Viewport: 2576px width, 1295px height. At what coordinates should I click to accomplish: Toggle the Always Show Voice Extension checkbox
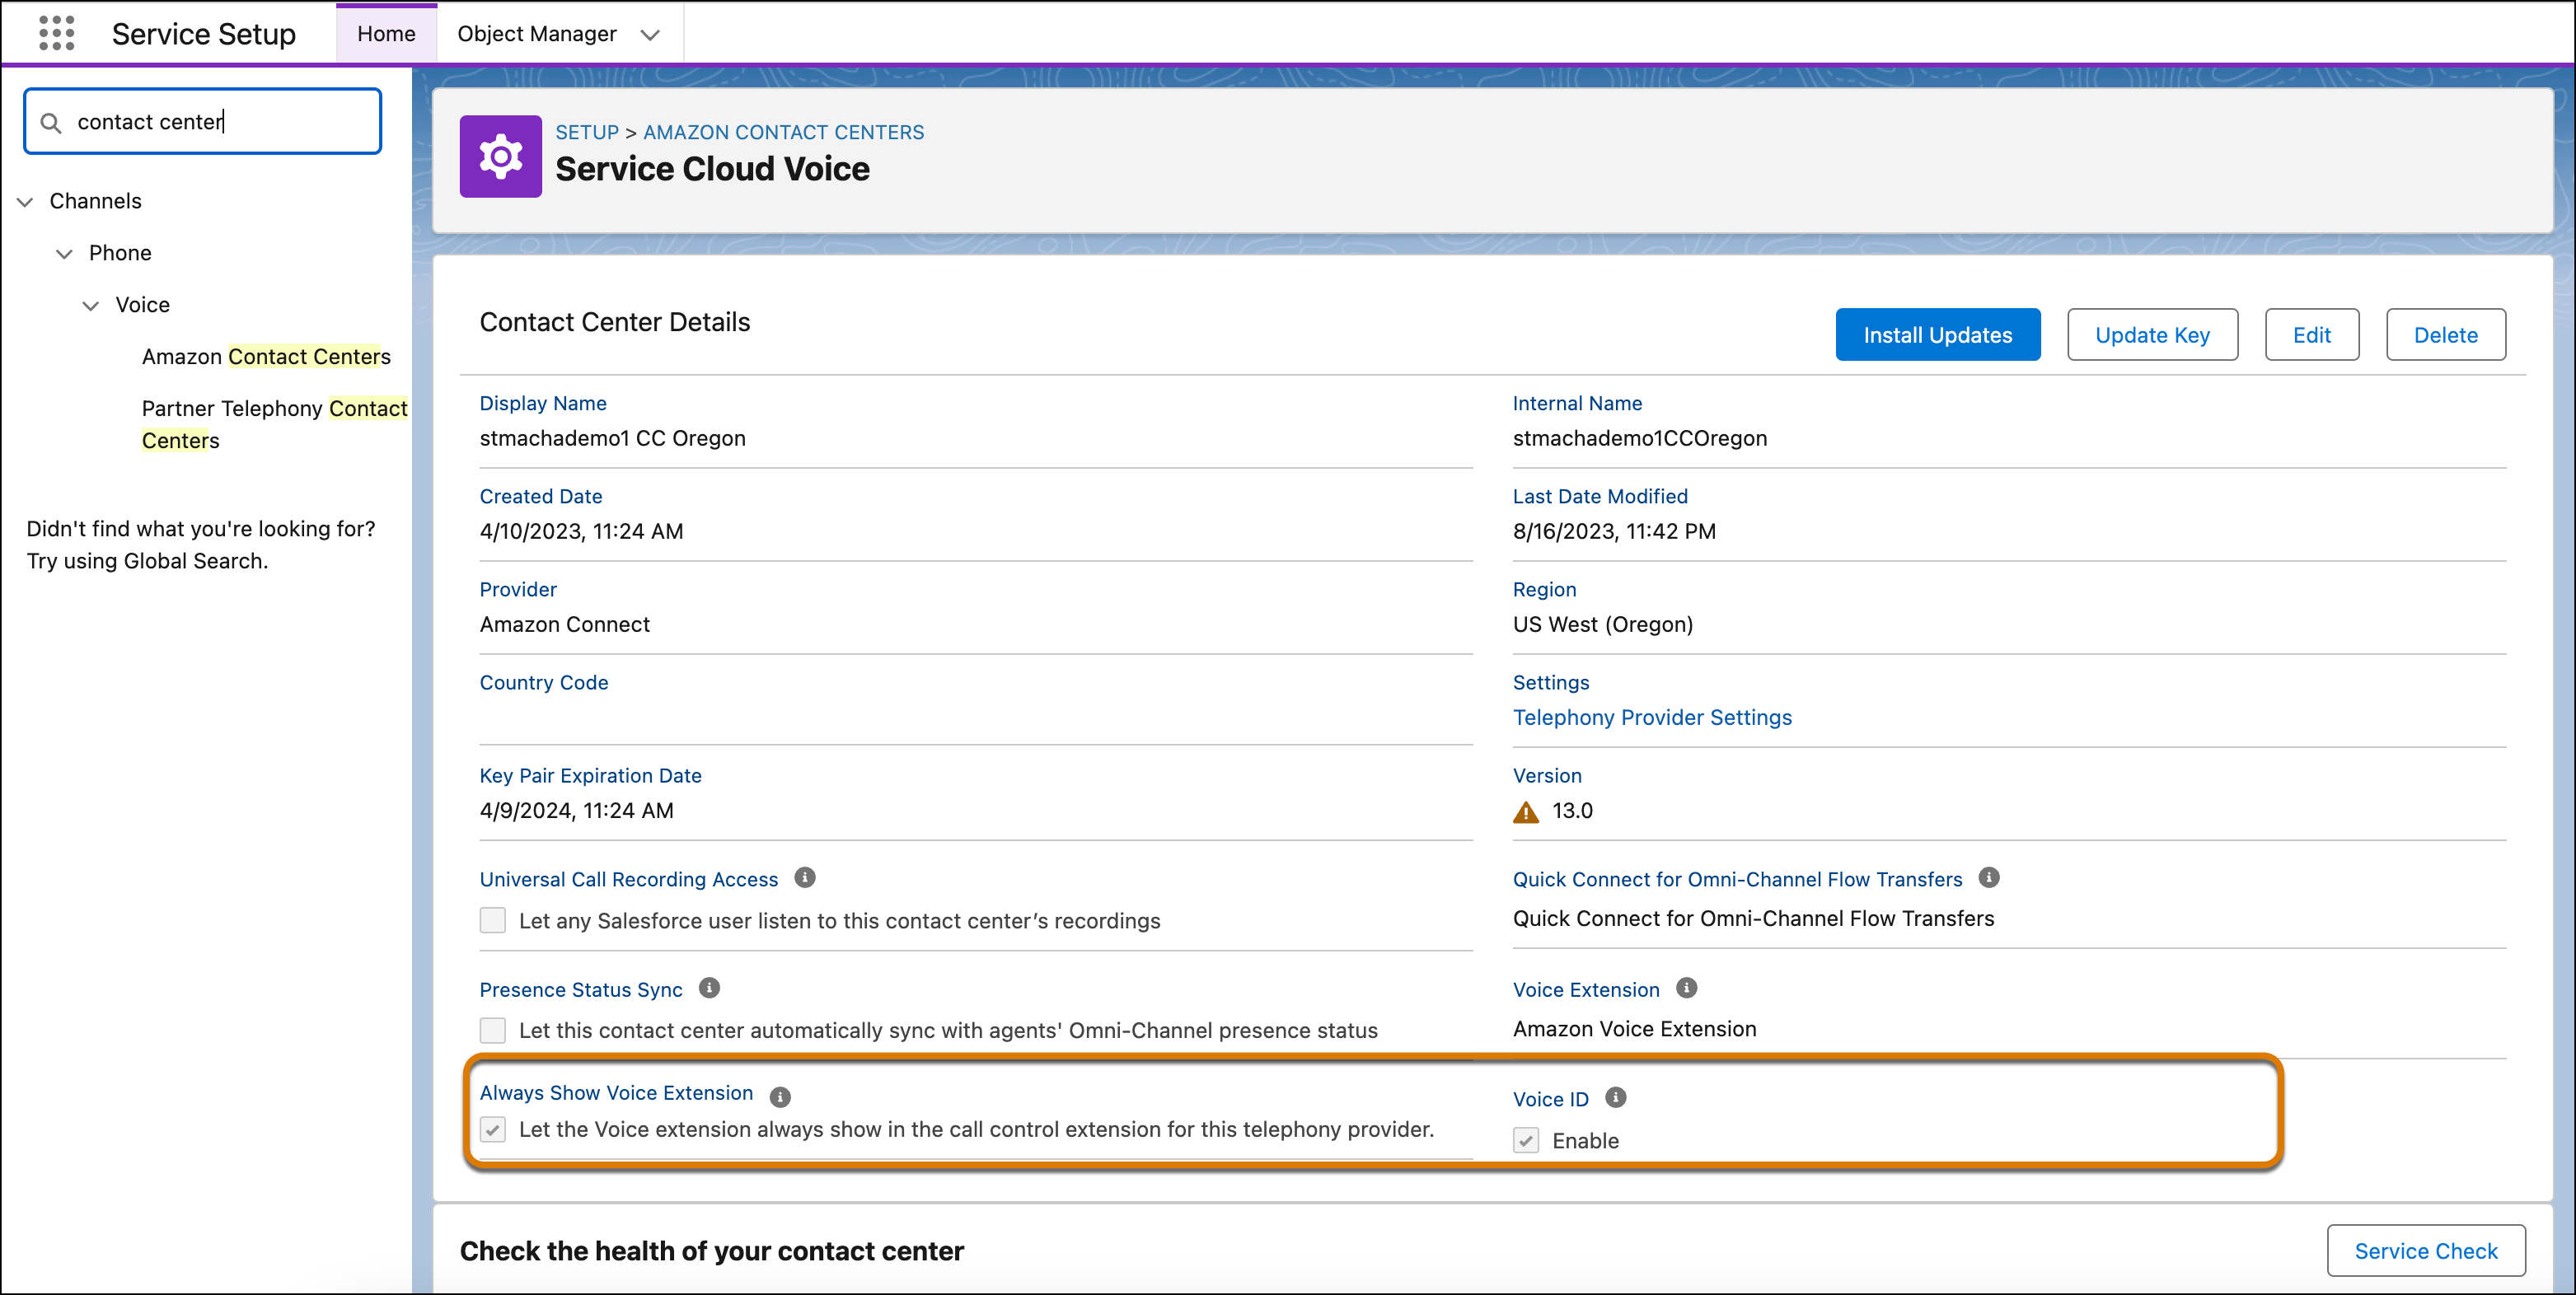(493, 1129)
